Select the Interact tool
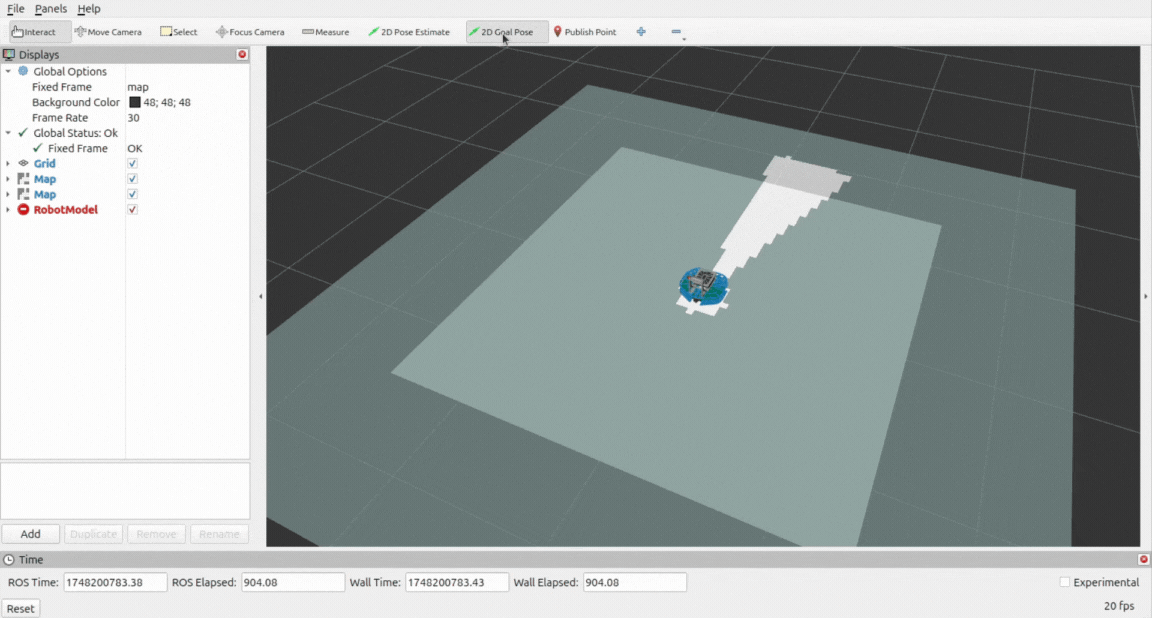This screenshot has height=618, width=1152. [35, 32]
